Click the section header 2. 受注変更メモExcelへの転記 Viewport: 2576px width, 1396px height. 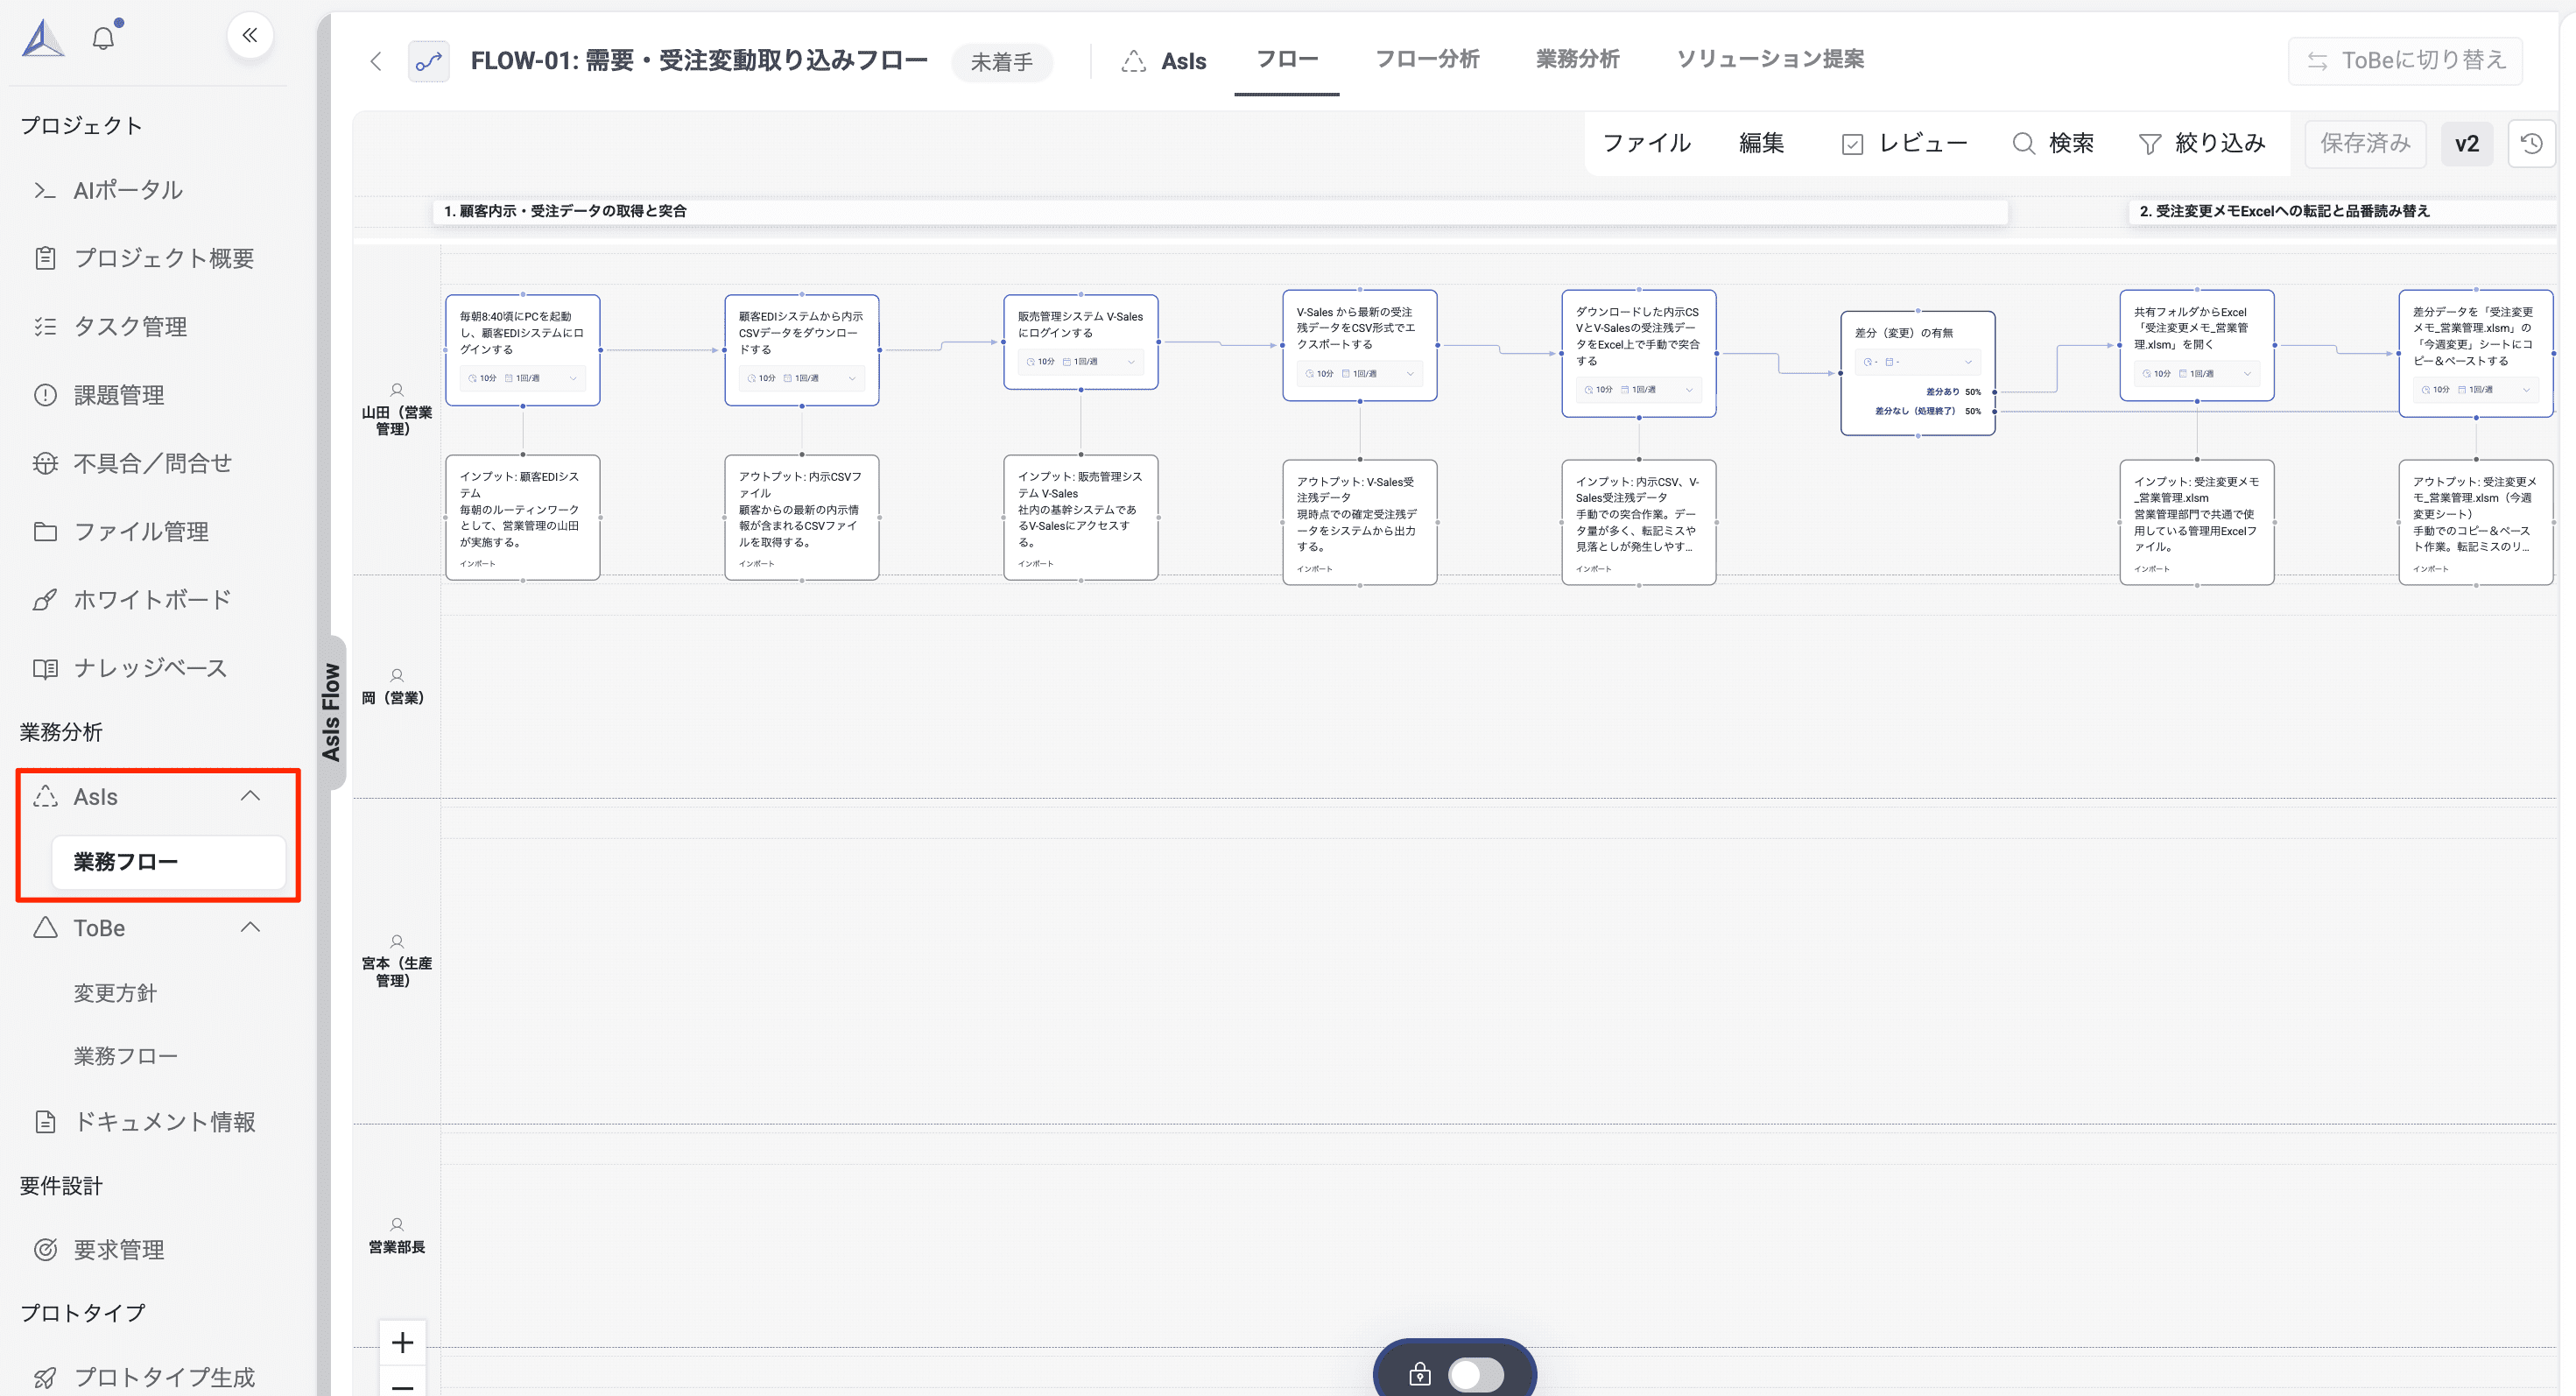(2343, 211)
